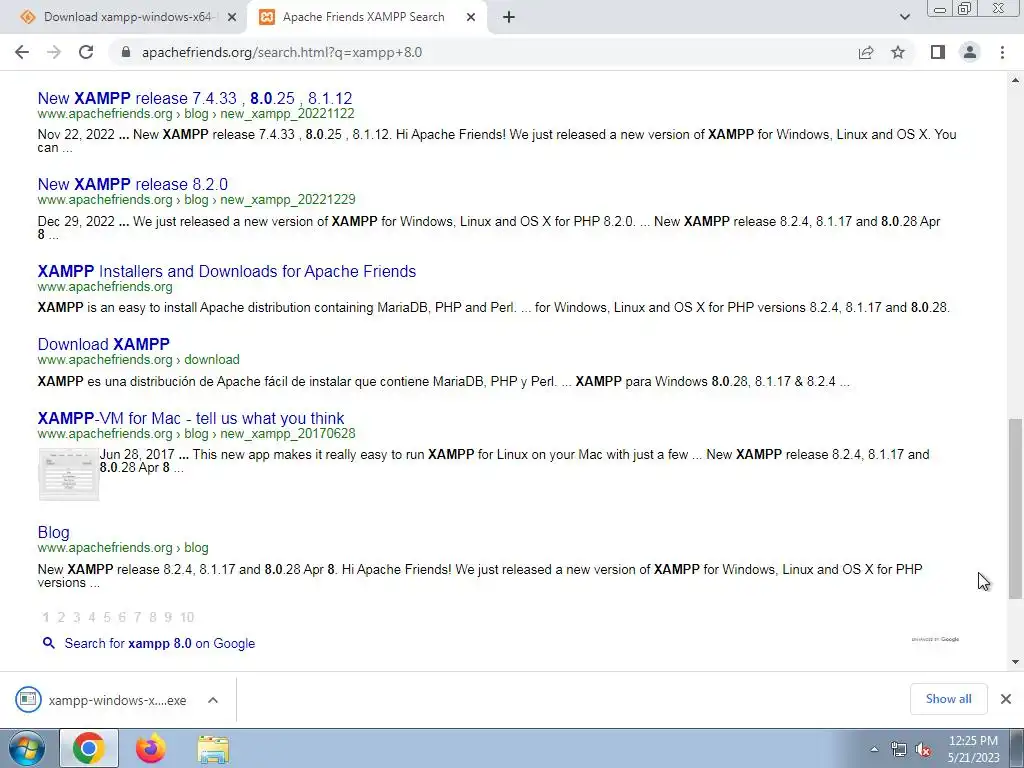Screen dimensions: 1024x768
Task: Click Chrome icon in taskbar
Action: (x=89, y=748)
